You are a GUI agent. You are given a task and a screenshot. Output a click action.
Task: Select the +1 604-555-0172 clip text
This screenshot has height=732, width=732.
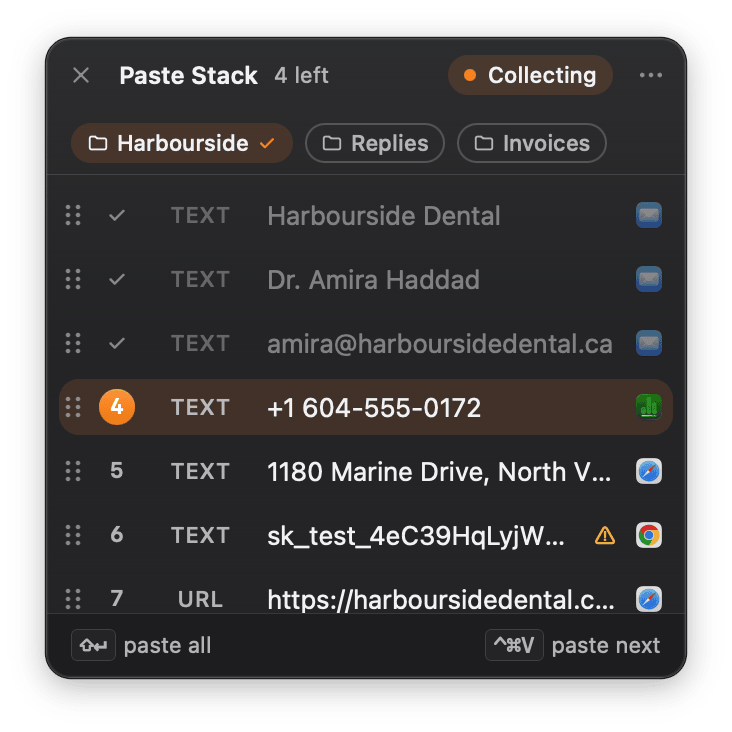point(374,408)
